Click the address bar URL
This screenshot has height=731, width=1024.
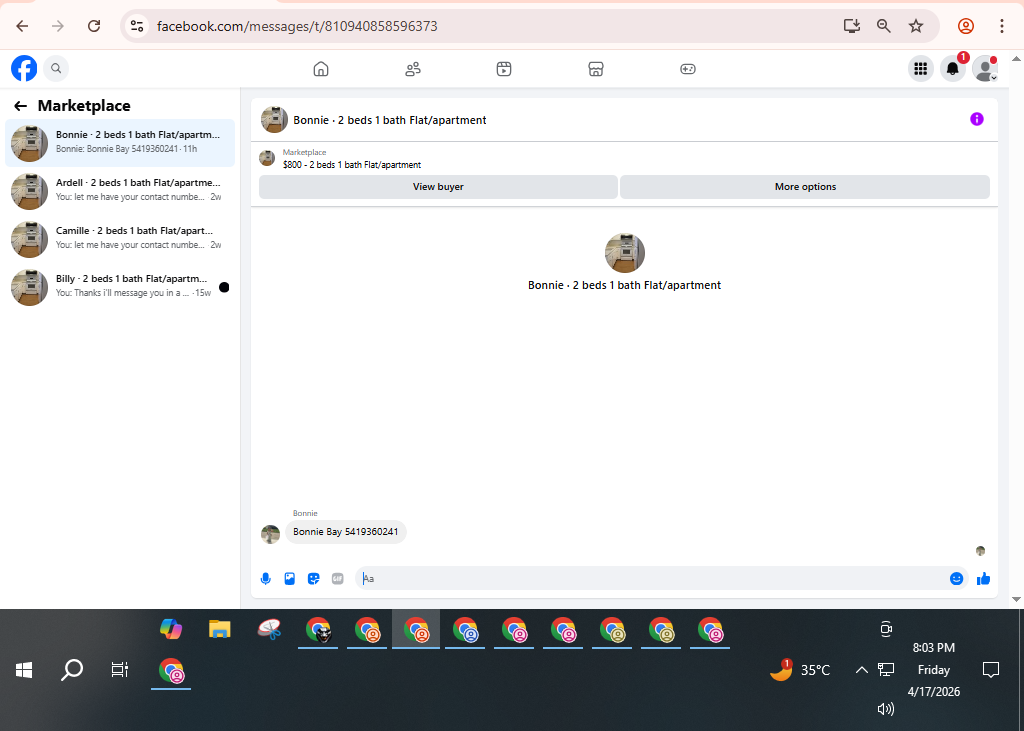pyautogui.click(x=297, y=26)
